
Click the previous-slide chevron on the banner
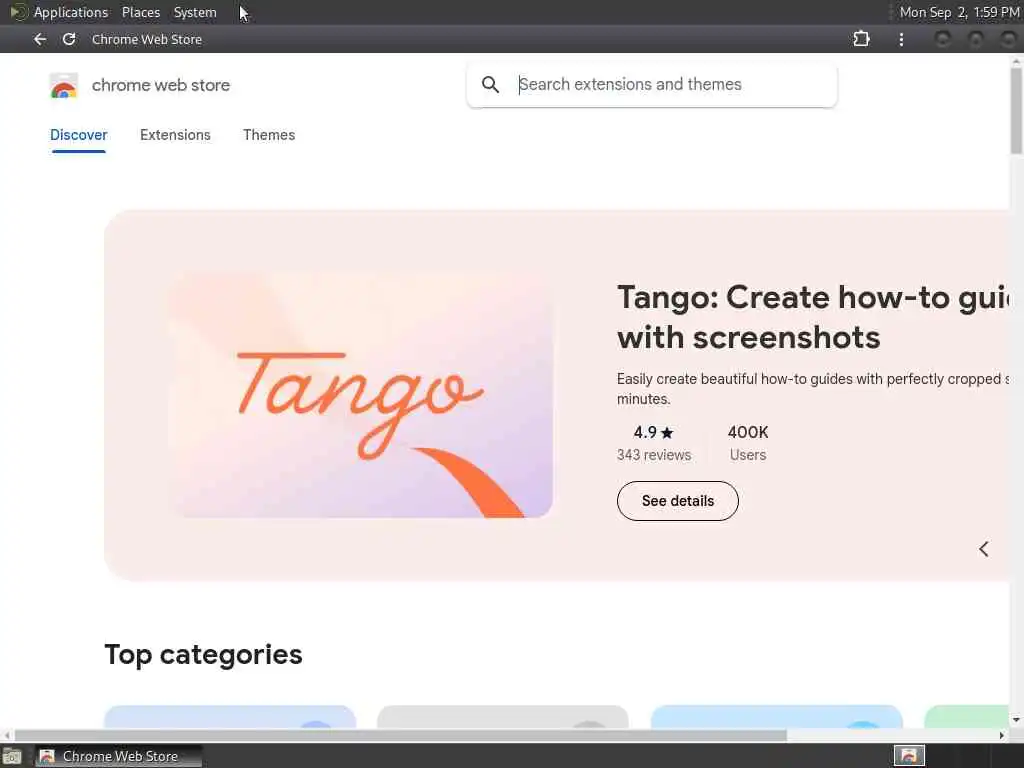coord(984,549)
